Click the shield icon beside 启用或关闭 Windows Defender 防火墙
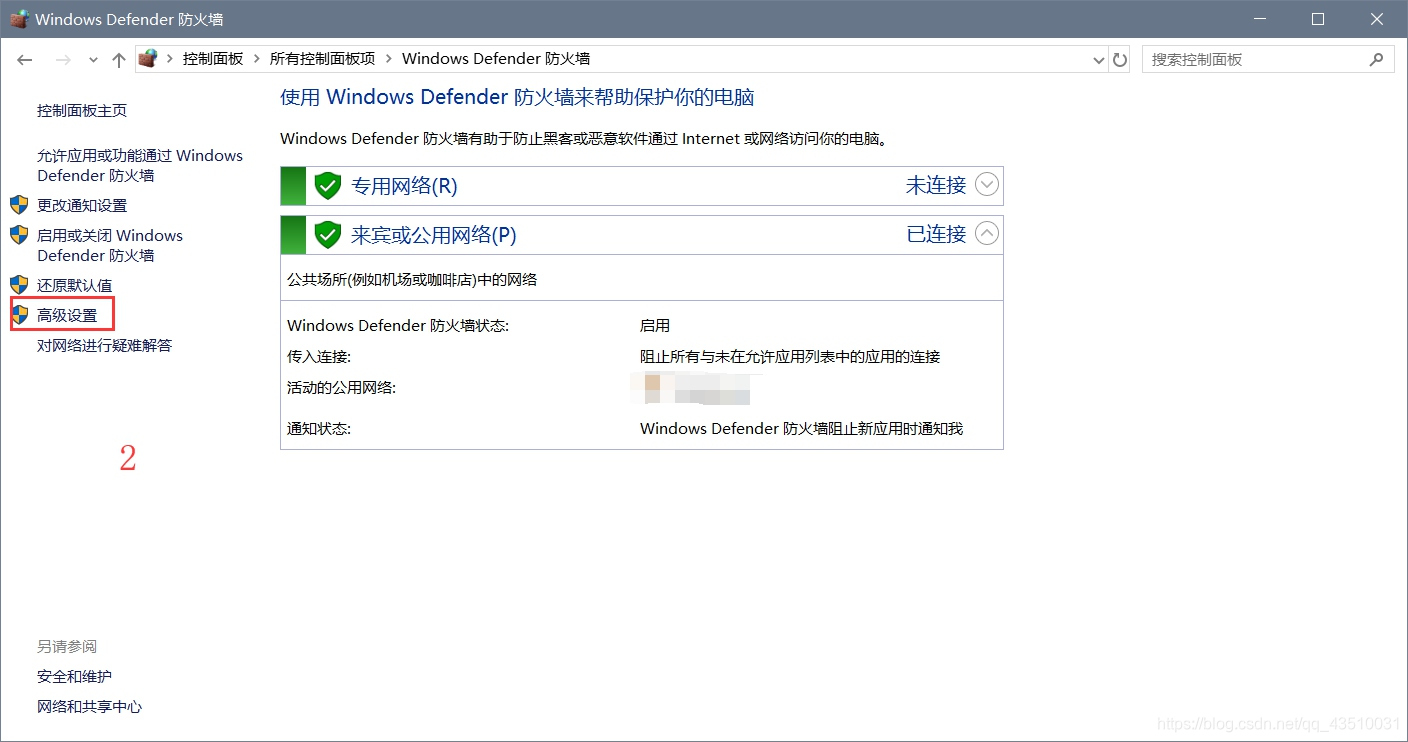1408x742 pixels. coord(19,235)
